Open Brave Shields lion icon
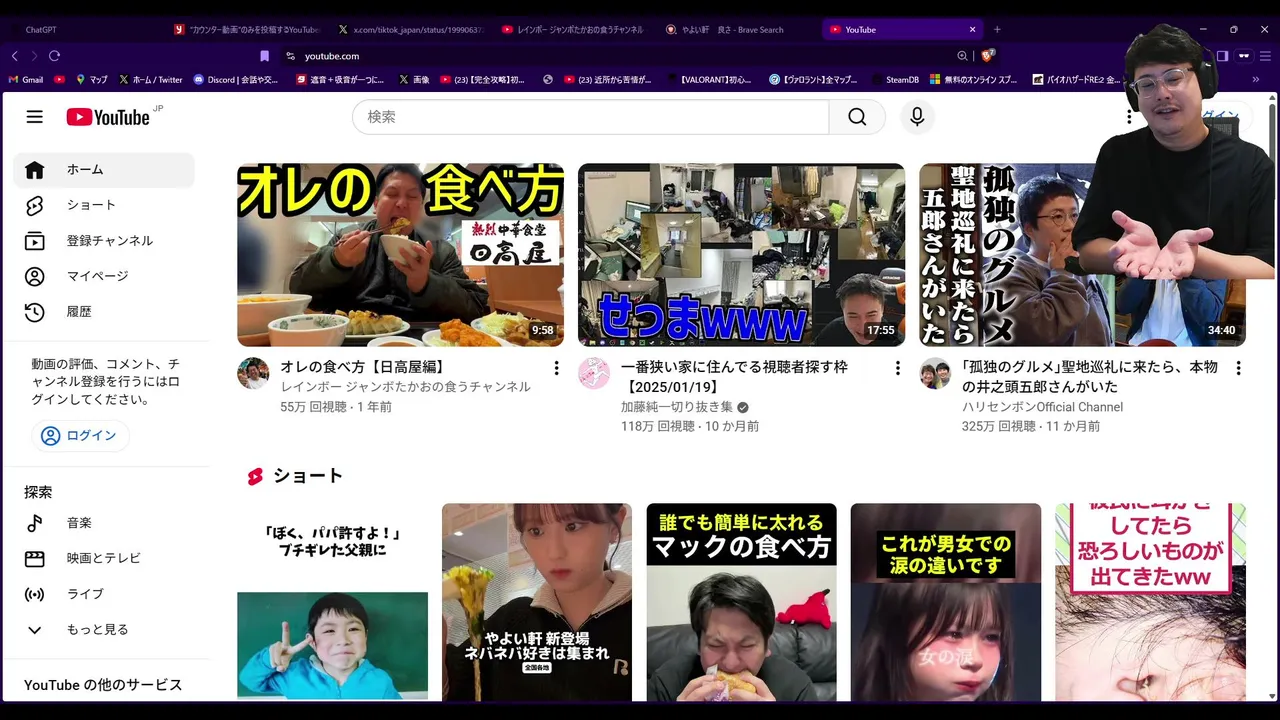Screen dimensions: 1280x720 (x=988, y=56)
